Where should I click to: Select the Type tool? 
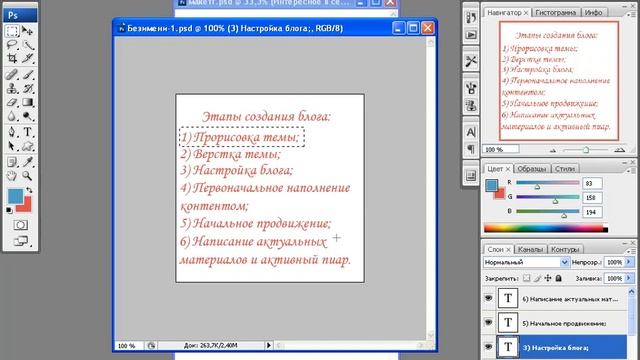pyautogui.click(x=27, y=132)
